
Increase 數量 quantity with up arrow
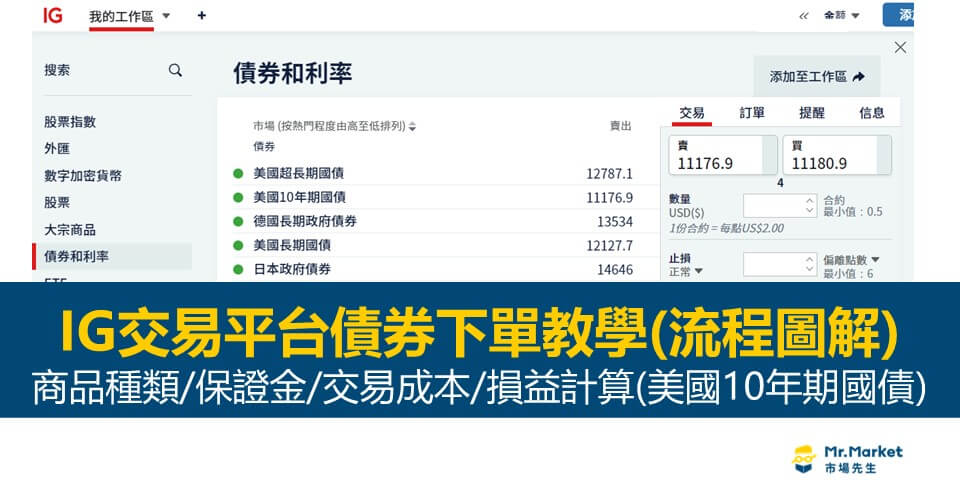[810, 200]
